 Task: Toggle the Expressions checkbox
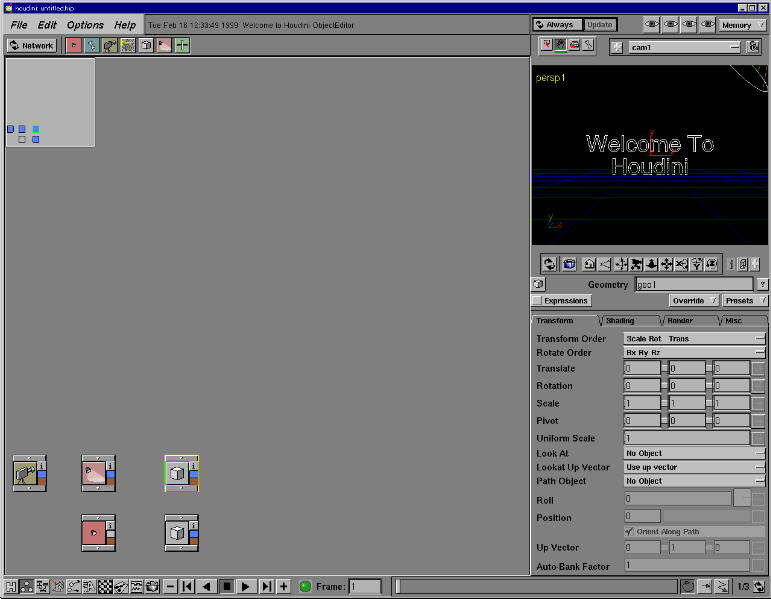coord(537,300)
